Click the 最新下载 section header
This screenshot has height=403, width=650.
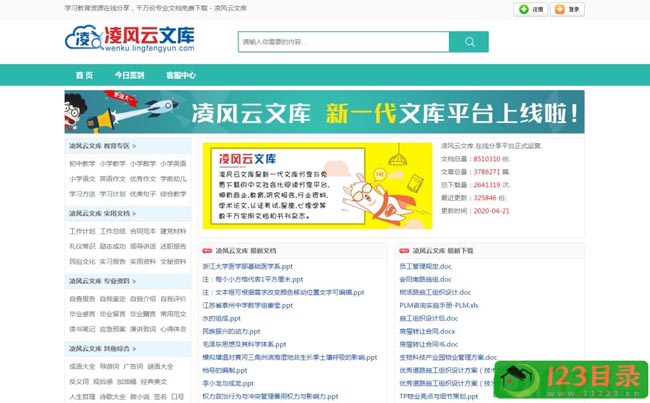point(443,251)
